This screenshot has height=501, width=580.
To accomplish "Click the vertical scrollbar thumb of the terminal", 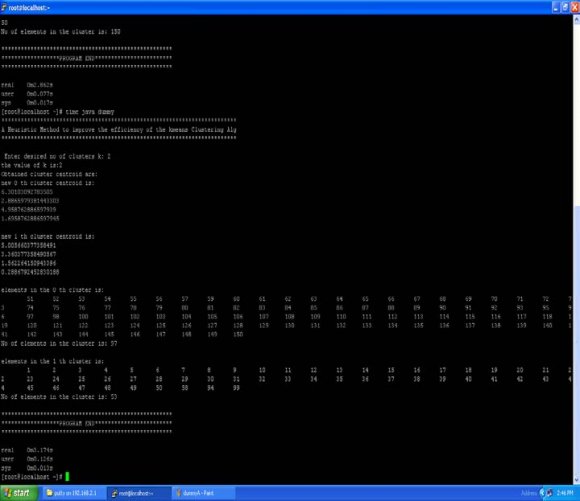I will pos(577,340).
